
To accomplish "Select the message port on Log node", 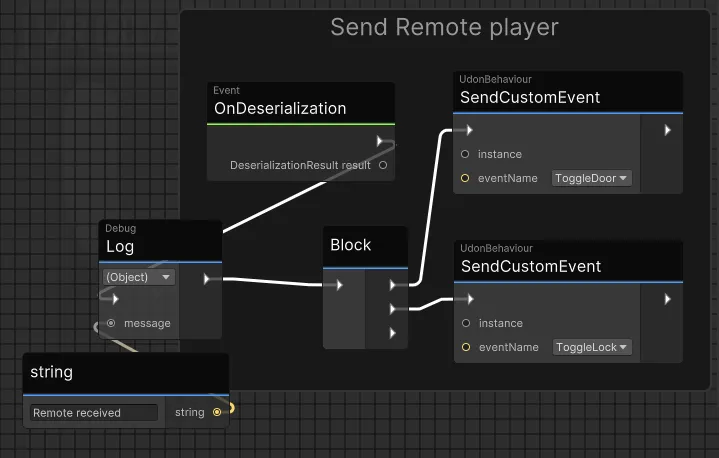I will [111, 323].
